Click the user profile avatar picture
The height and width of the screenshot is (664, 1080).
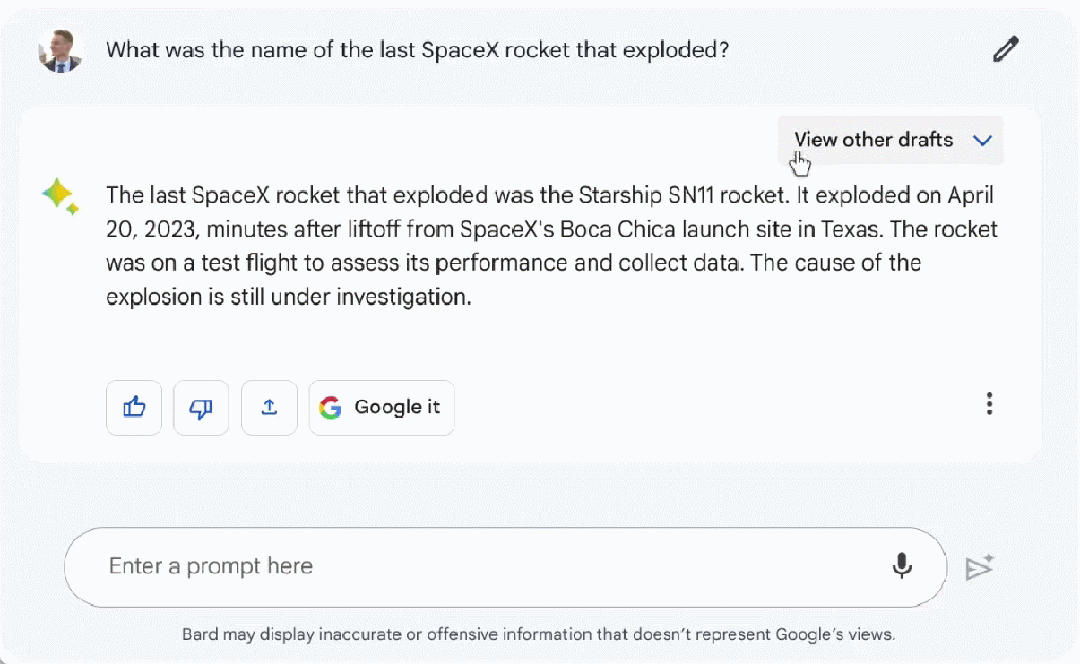click(60, 50)
